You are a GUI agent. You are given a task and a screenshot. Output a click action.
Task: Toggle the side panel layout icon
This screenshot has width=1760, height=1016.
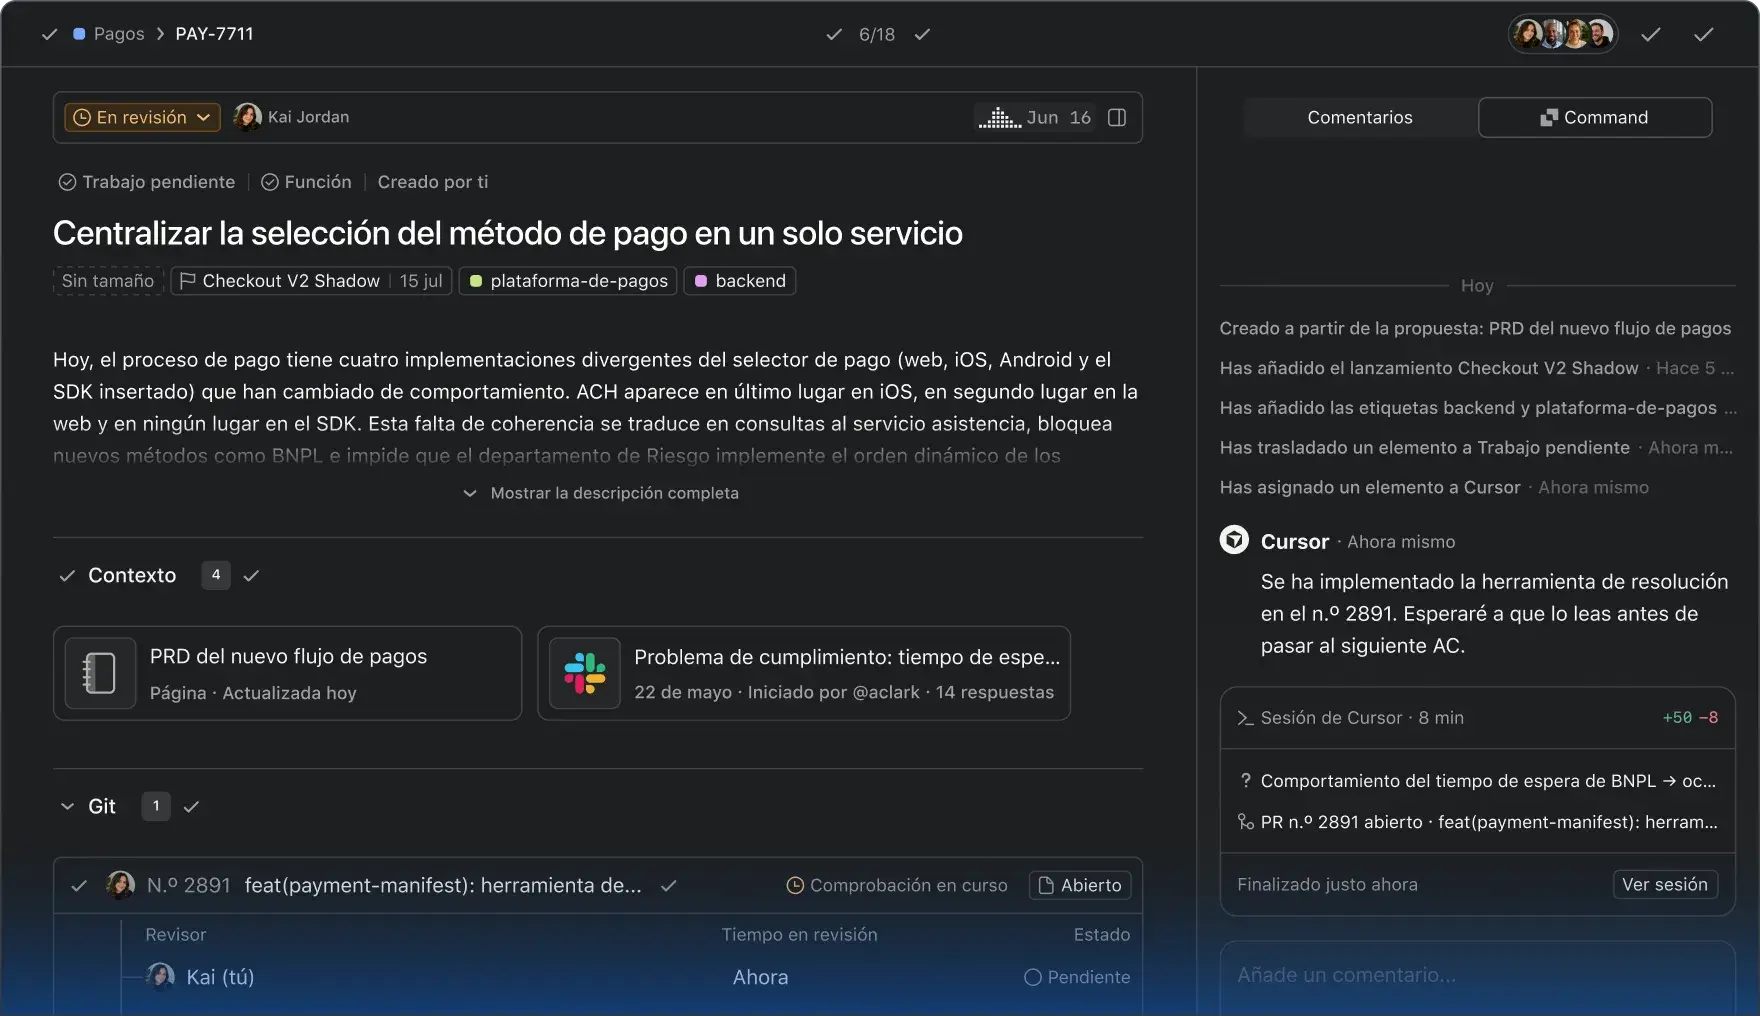pos(1117,117)
